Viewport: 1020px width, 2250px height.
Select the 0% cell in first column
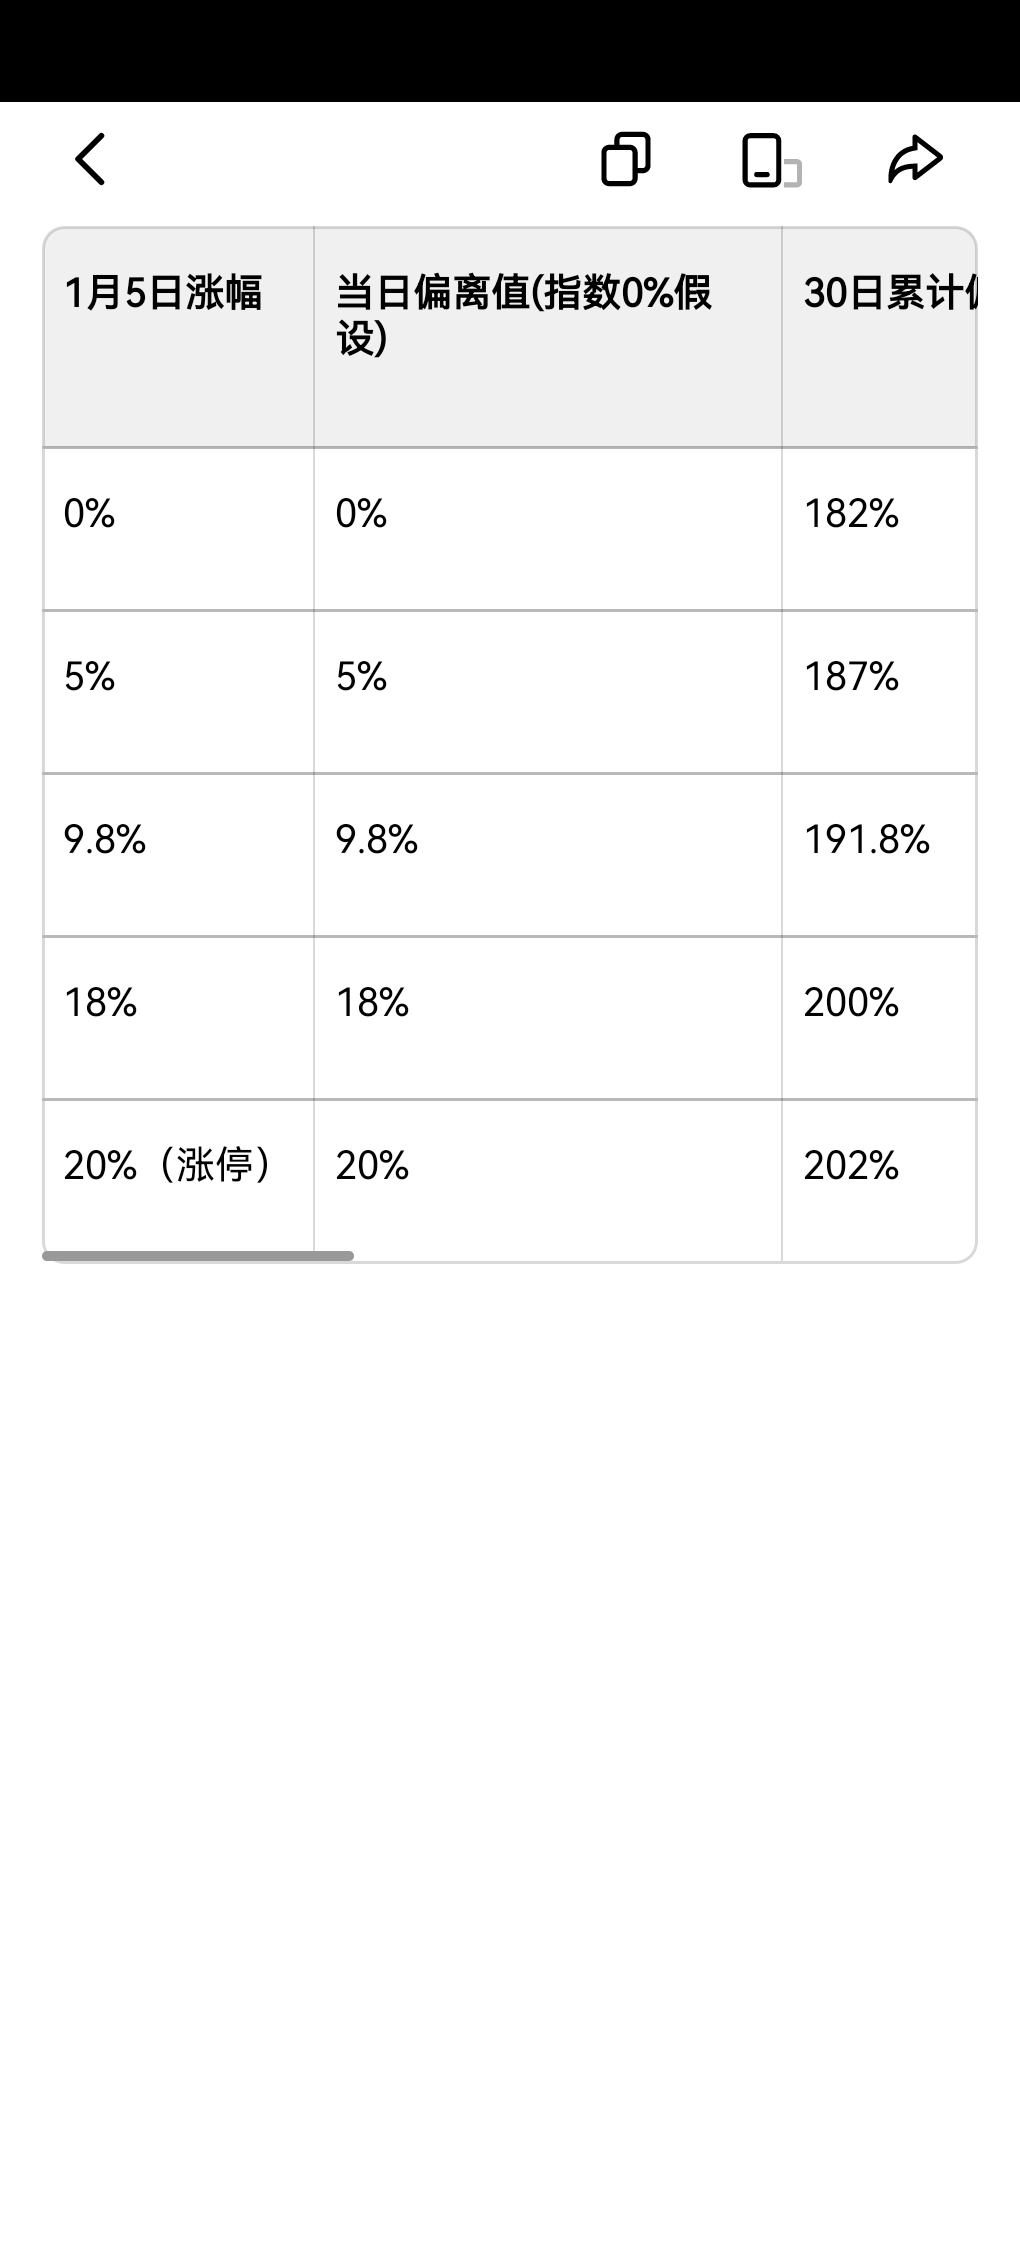[89, 514]
